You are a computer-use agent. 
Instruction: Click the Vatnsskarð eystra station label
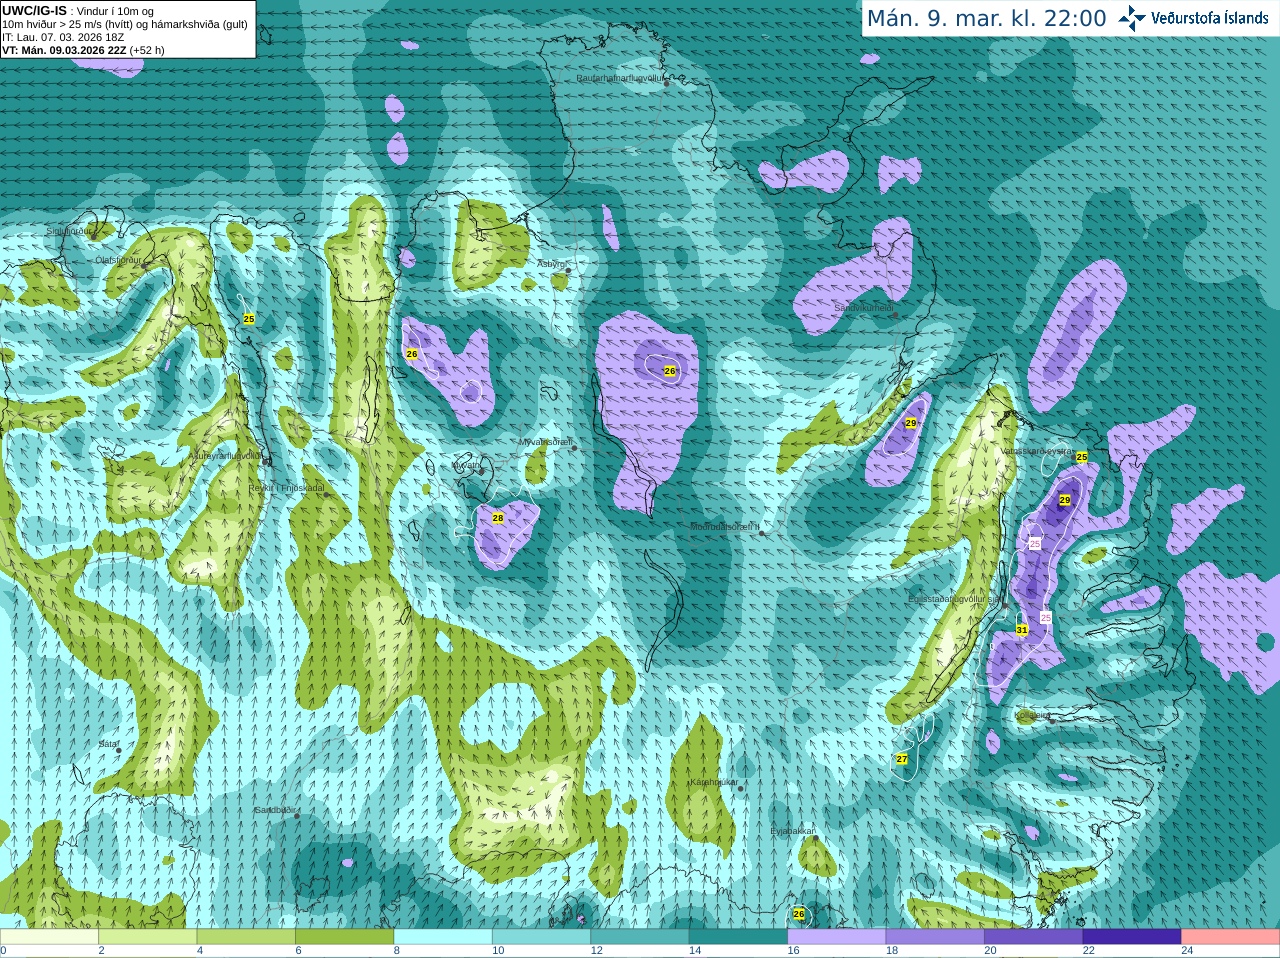pyautogui.click(x=1037, y=451)
